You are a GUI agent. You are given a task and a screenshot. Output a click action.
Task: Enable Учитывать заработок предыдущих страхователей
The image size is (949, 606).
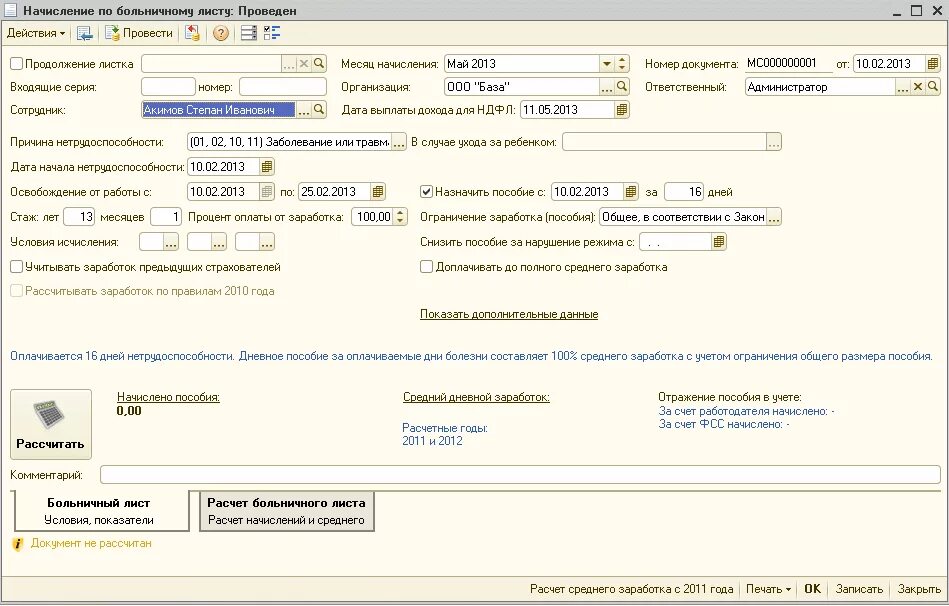(16, 267)
